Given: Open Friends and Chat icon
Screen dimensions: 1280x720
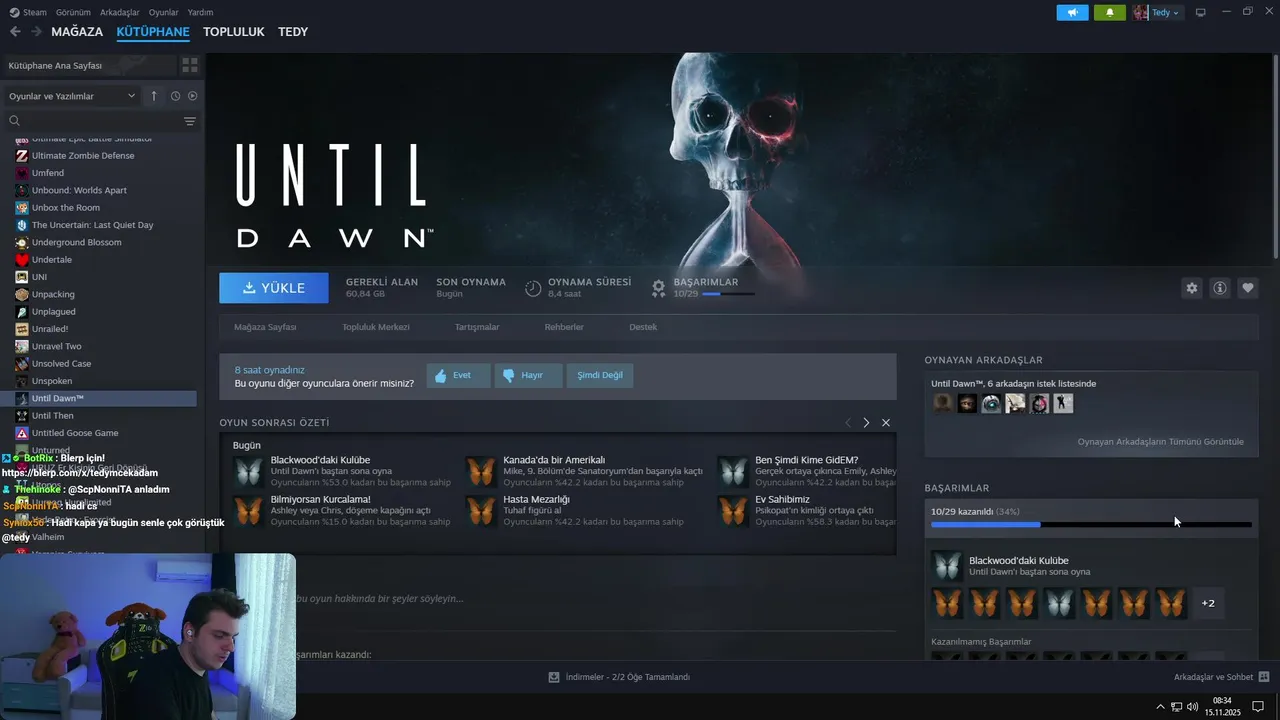Looking at the screenshot, I should (x=1264, y=677).
